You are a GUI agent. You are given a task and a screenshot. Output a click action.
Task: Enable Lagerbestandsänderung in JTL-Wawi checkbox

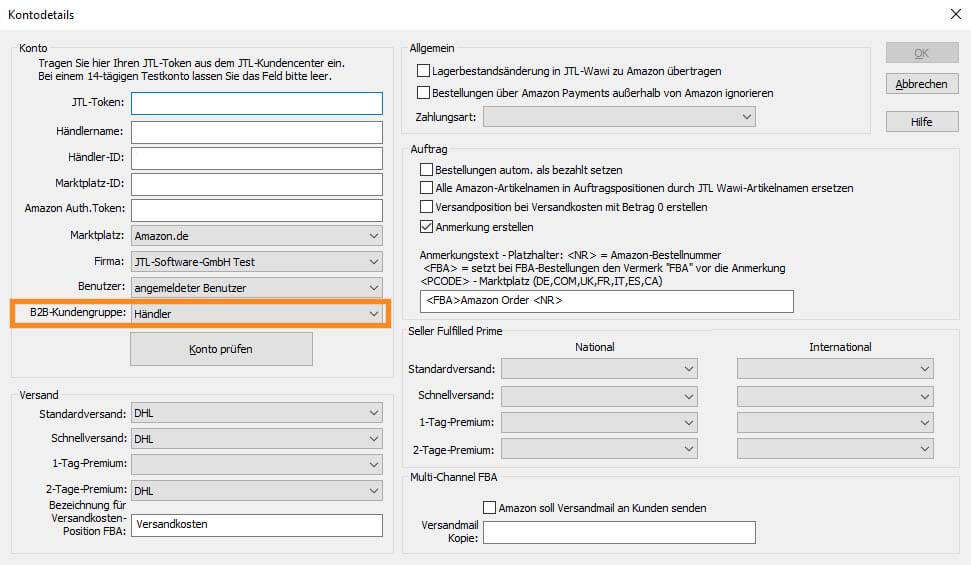tap(423, 71)
